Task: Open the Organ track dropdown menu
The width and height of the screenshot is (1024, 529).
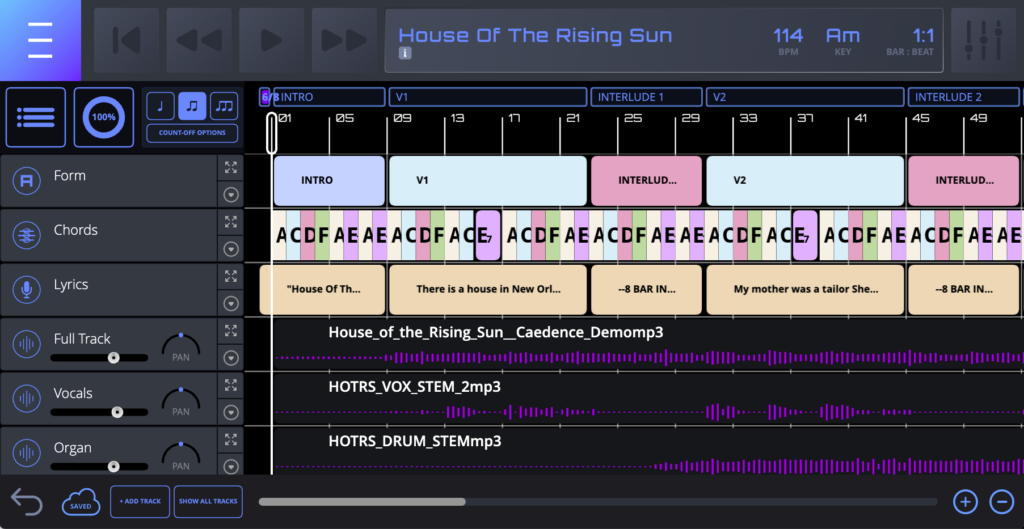Action: pos(231,466)
